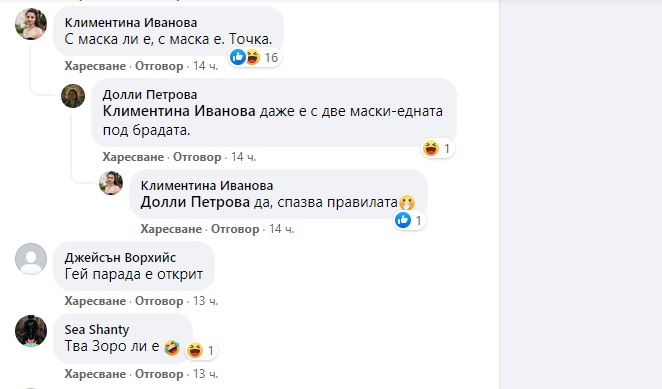Click like reaction icon on 'спазва правилата' reply
The image size is (662, 389).
pos(403,220)
